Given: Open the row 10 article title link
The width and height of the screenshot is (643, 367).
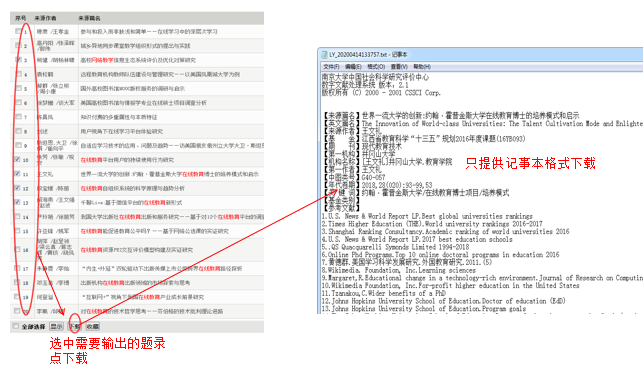Looking at the screenshot, I should (x=127, y=160).
